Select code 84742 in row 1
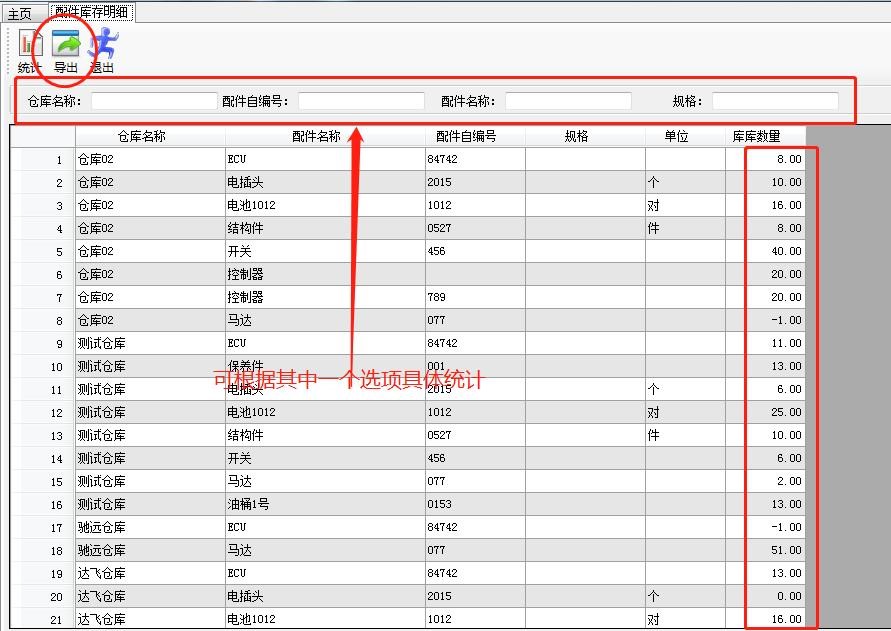The width and height of the screenshot is (891, 631). tap(475, 160)
